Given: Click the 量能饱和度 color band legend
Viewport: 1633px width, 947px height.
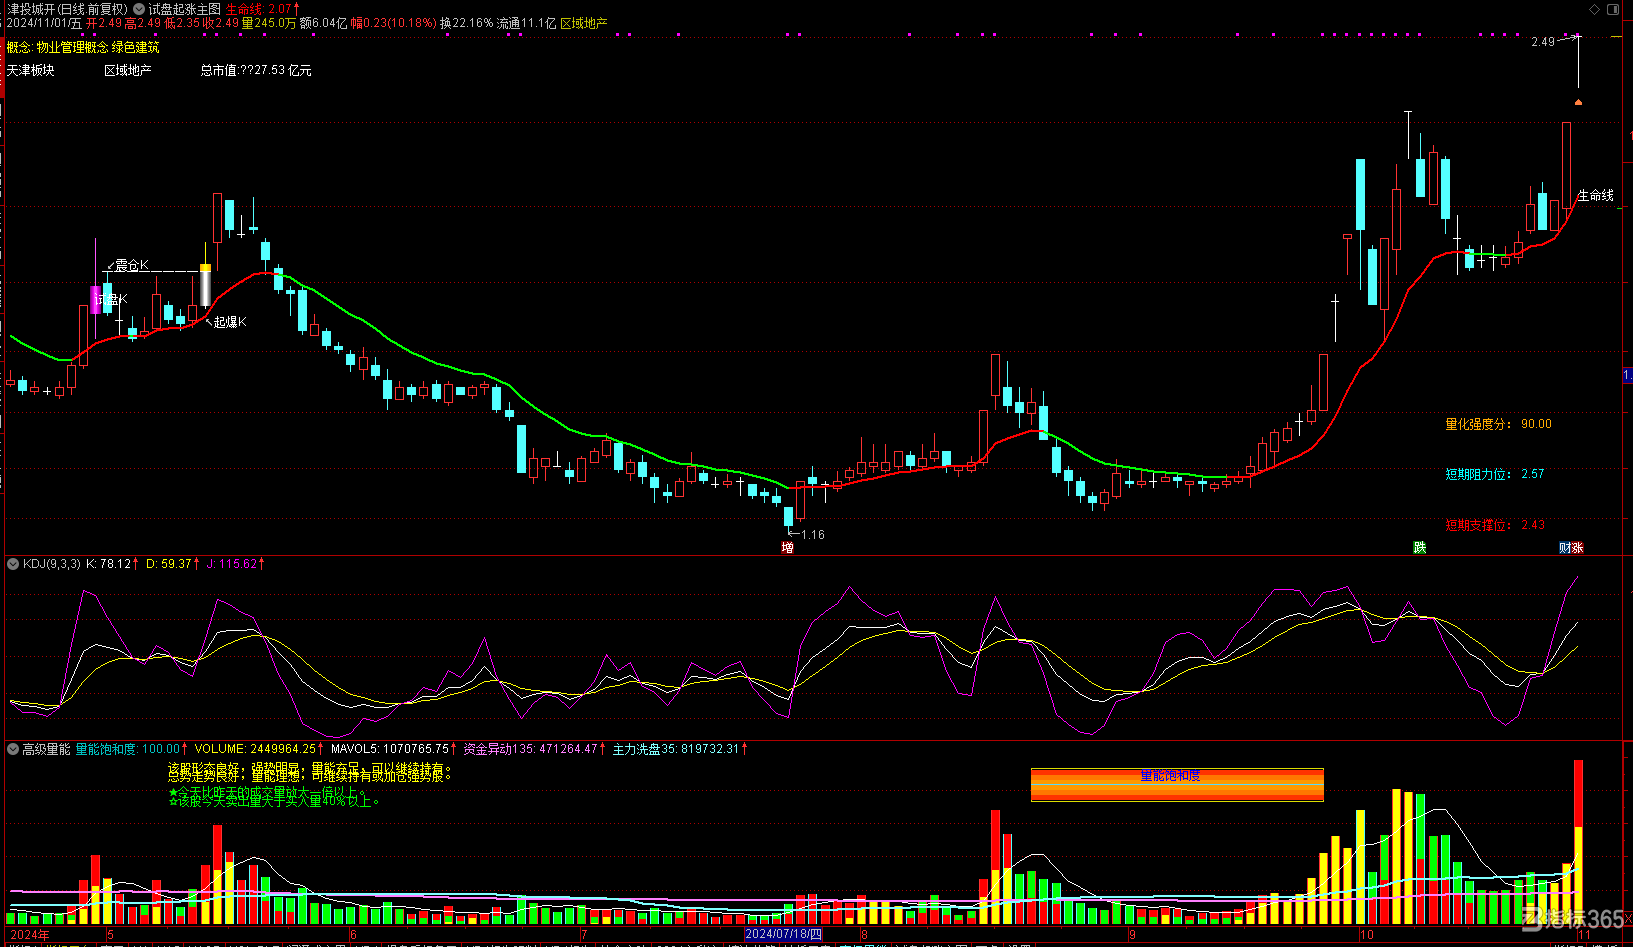Looking at the screenshot, I should [1177, 785].
